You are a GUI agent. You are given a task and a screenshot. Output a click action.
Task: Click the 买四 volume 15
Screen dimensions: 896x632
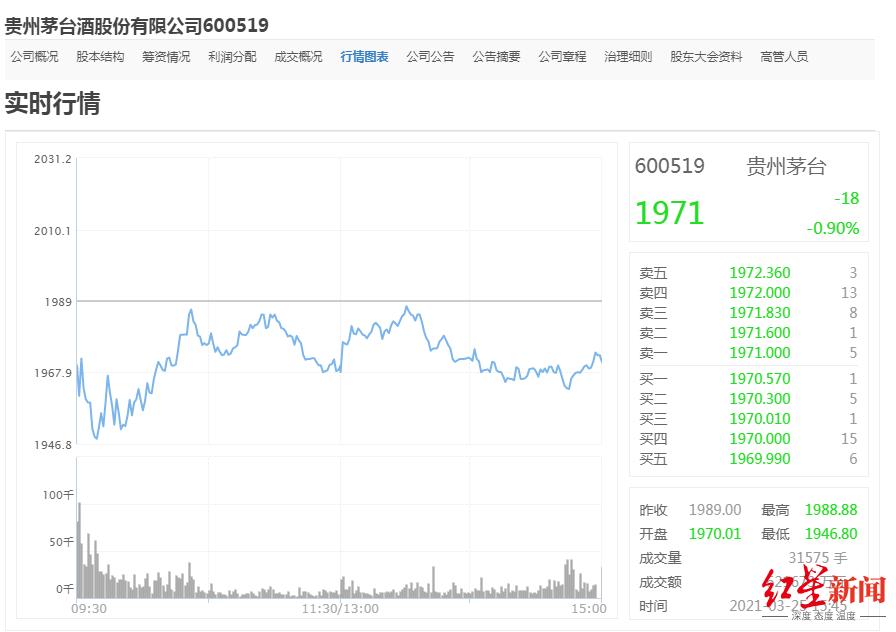(849, 438)
